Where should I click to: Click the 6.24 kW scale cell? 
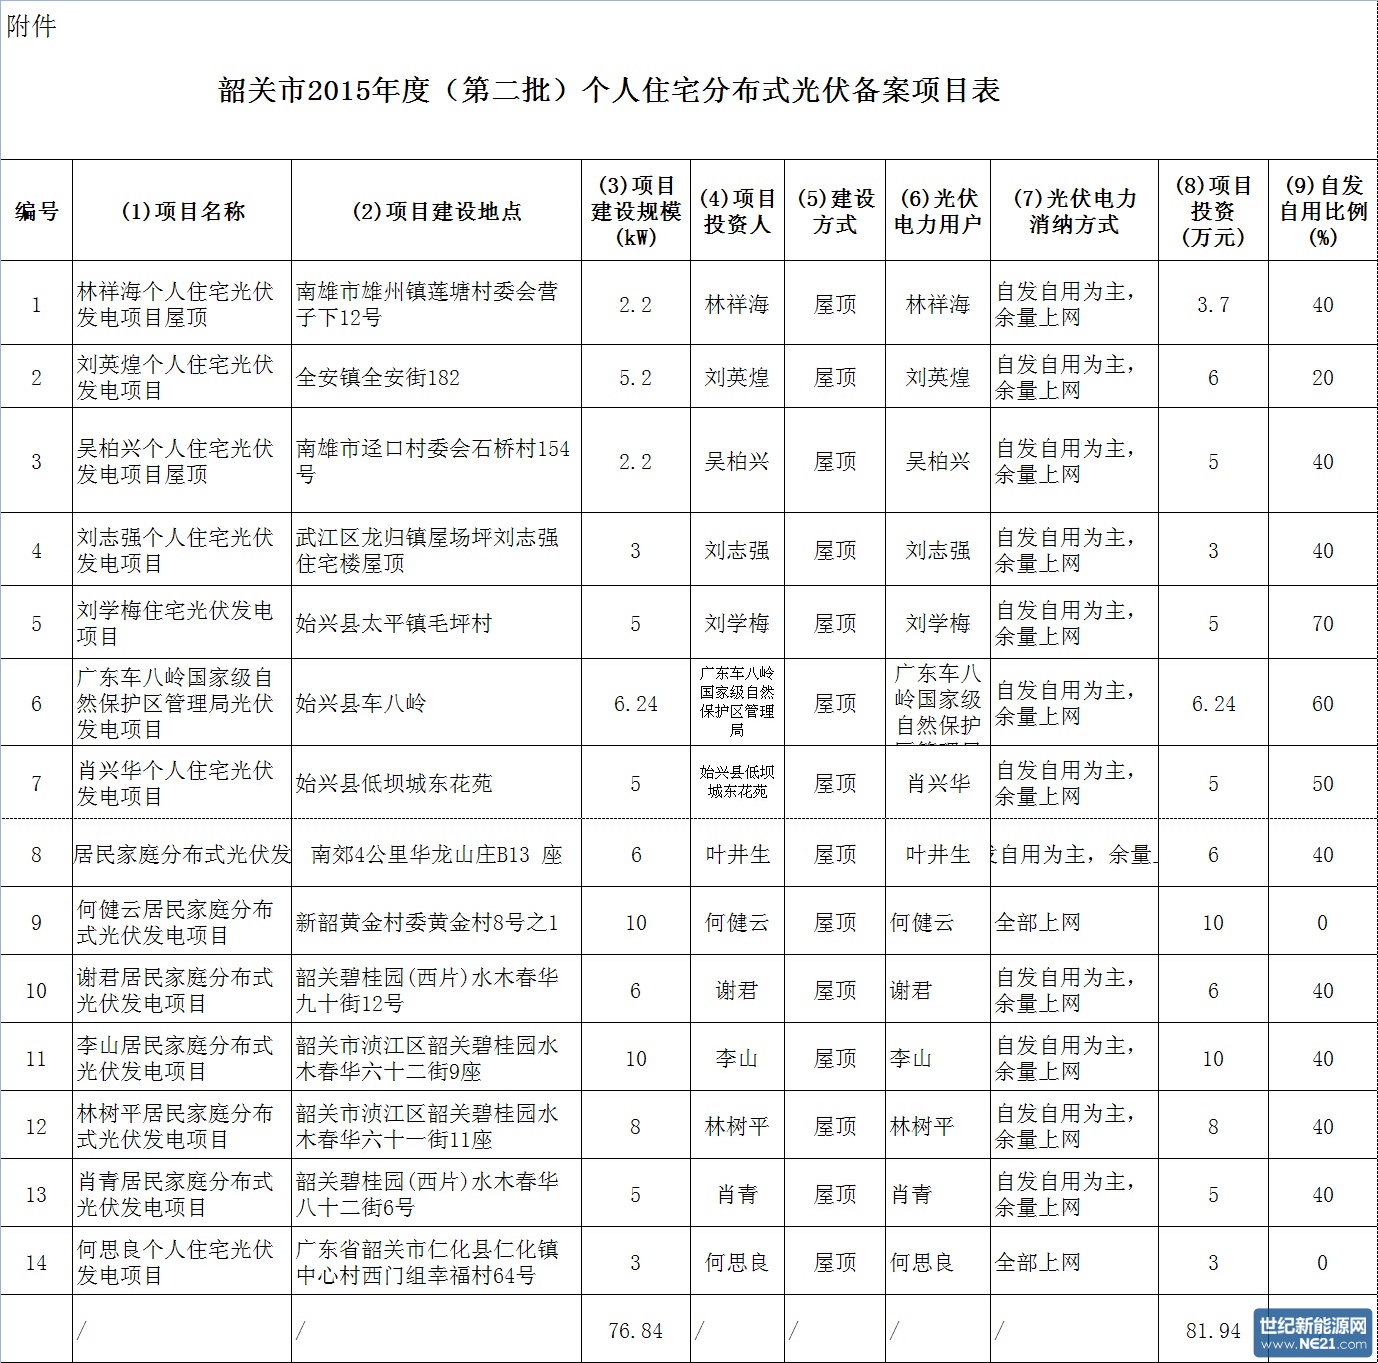[x=636, y=704]
